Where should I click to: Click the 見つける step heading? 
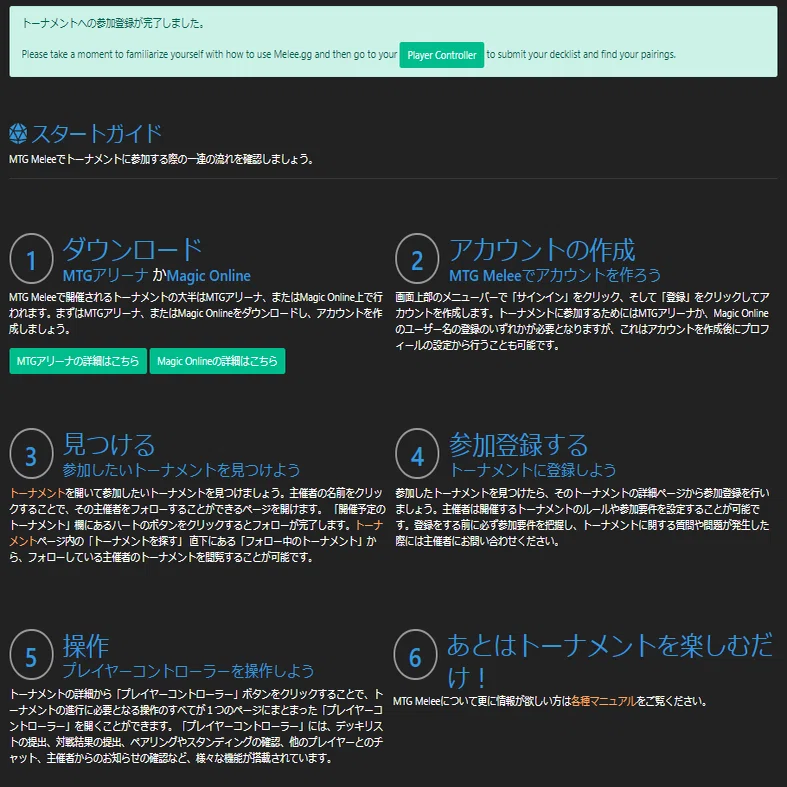pos(109,445)
